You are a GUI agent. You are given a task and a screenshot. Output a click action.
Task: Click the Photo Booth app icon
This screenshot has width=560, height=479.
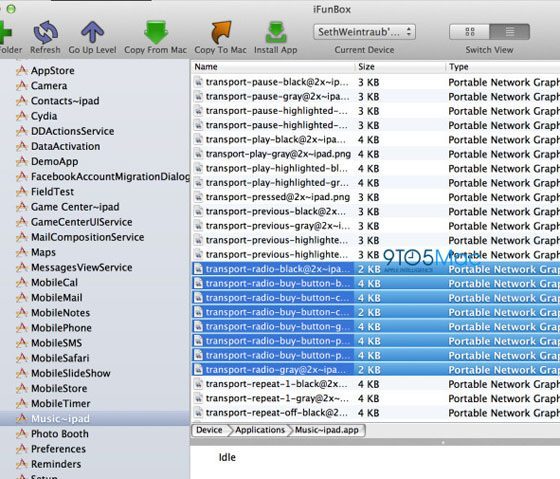22,434
